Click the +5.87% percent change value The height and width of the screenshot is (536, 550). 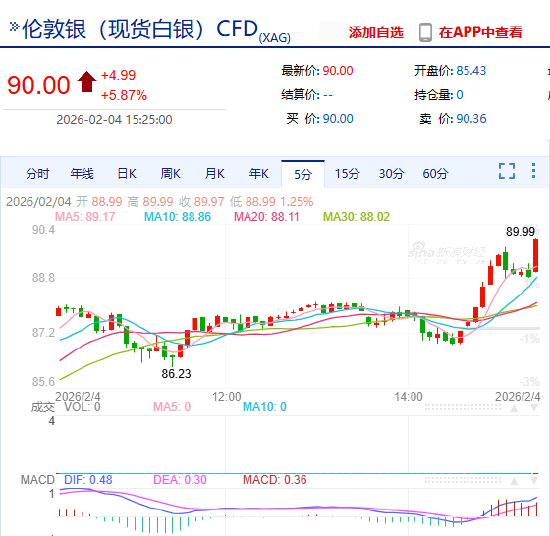[124, 95]
